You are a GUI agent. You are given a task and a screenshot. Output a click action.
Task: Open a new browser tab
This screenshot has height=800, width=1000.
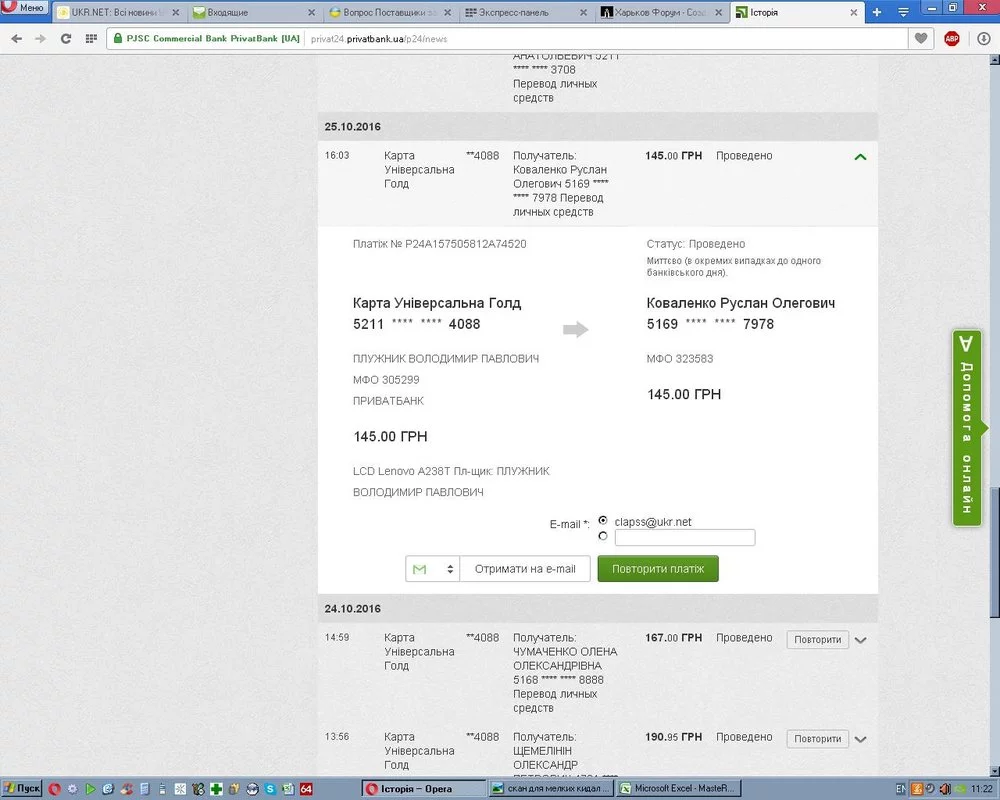(877, 12)
